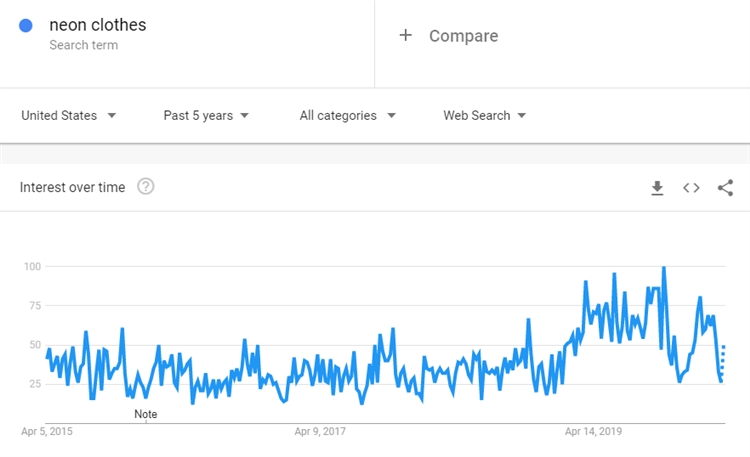Click the Interest over time heading
This screenshot has width=750, height=457.
coord(73,187)
